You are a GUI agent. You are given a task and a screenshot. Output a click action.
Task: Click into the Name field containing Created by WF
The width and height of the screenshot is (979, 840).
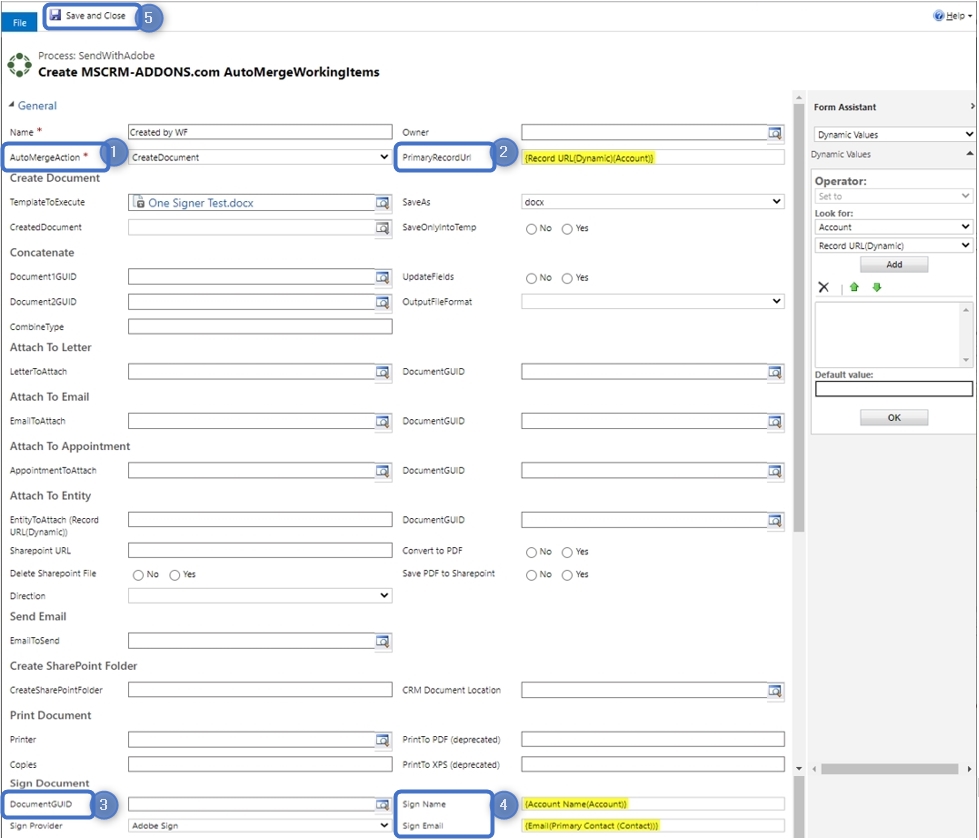pos(260,132)
